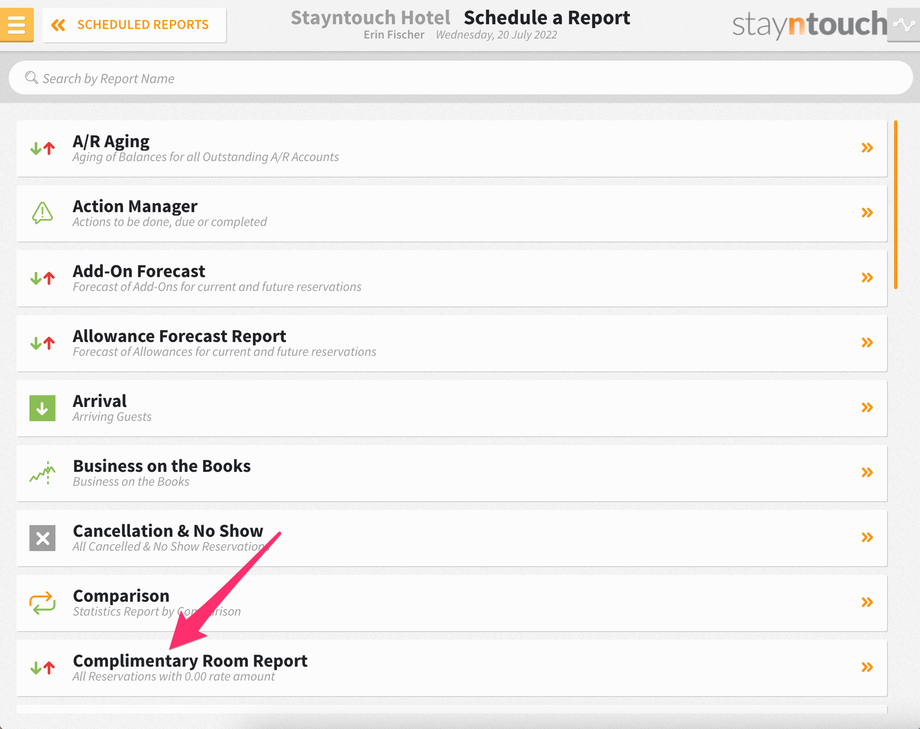Click the stayntouch logo
Screen dimensions: 920x729
[809, 25]
